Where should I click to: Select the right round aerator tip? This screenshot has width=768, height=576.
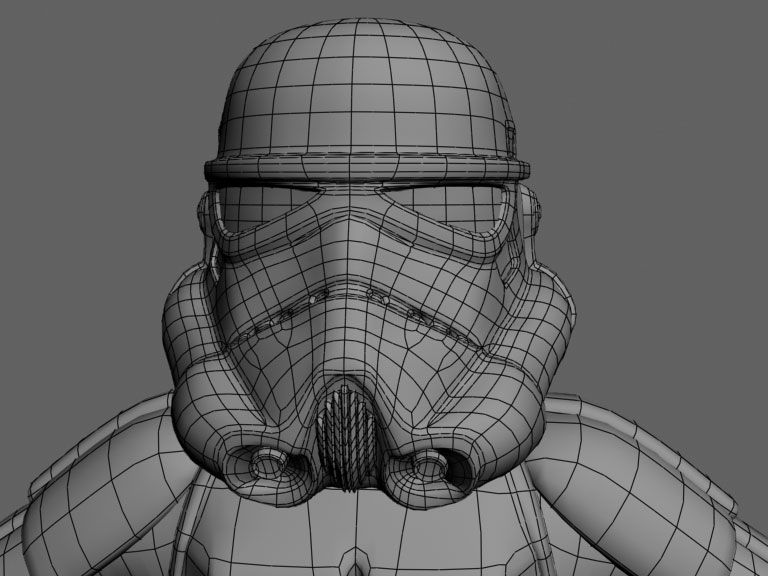[430, 463]
